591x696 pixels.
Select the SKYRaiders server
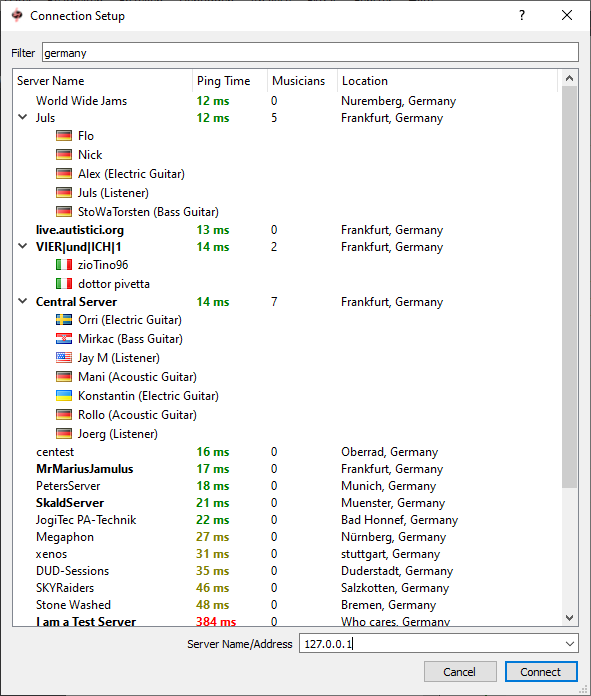(x=285, y=588)
